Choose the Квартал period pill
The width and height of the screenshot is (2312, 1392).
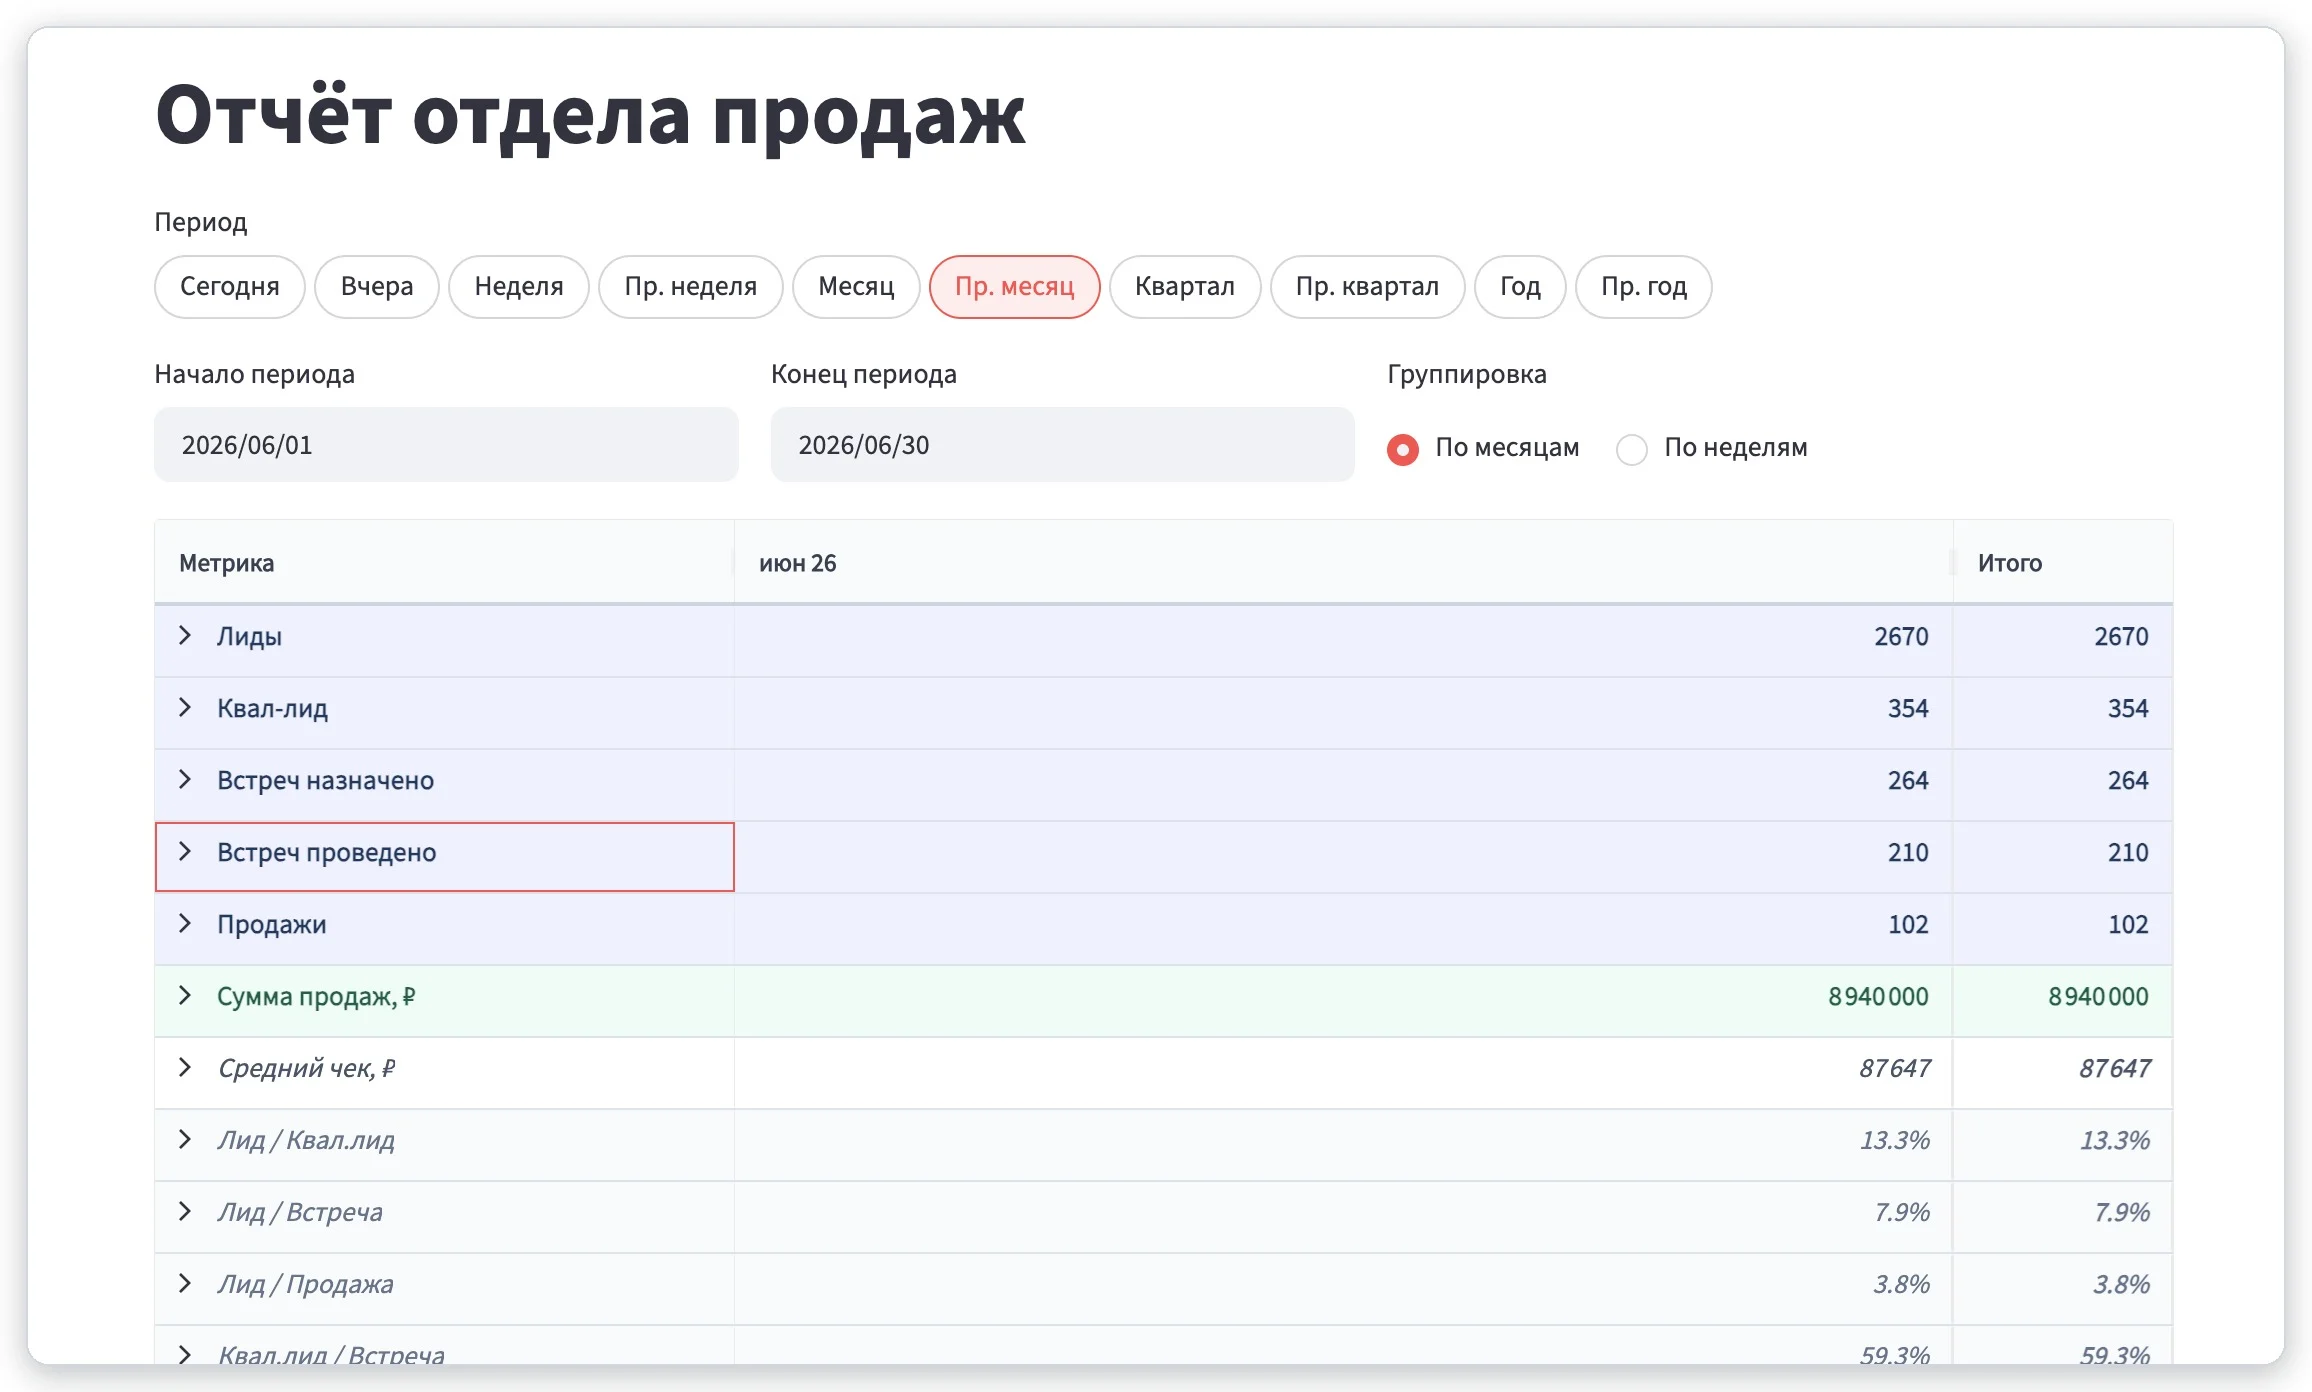[x=1185, y=287]
